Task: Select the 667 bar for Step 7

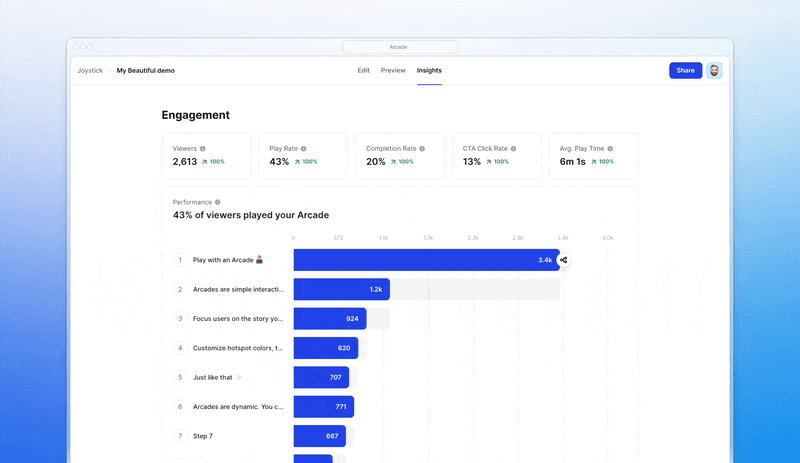Action: pos(319,436)
